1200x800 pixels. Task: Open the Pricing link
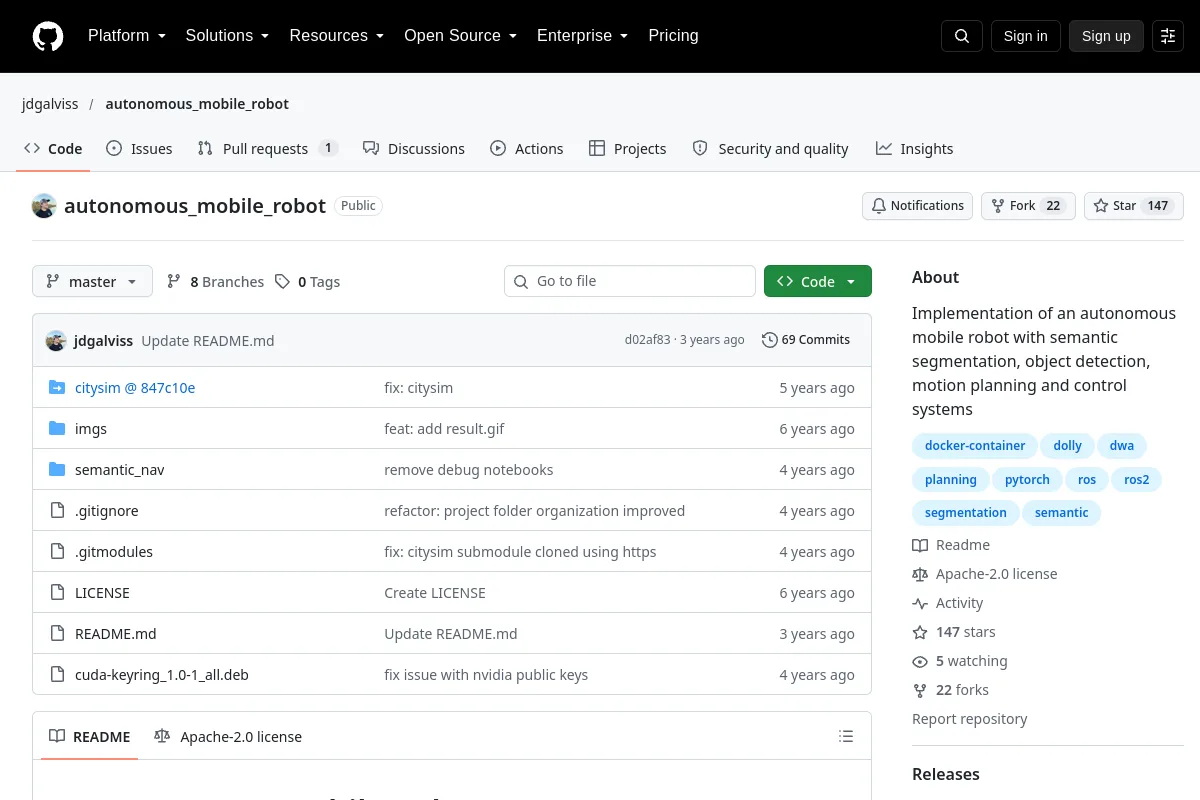pos(673,36)
